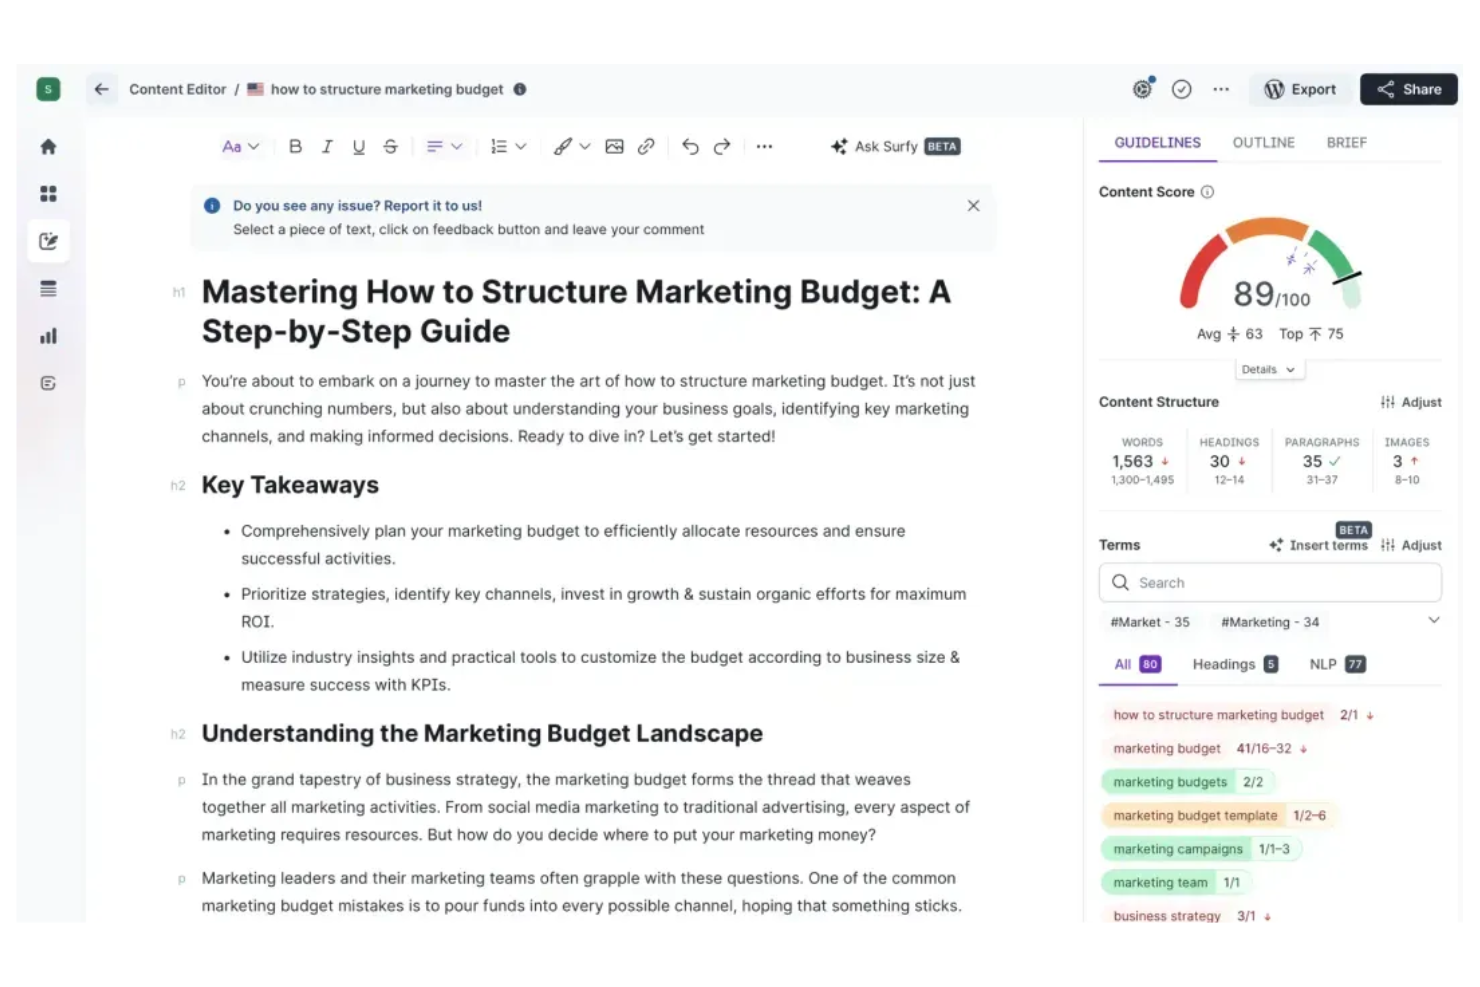Select the checkmark circle icon in top bar

(x=1181, y=89)
